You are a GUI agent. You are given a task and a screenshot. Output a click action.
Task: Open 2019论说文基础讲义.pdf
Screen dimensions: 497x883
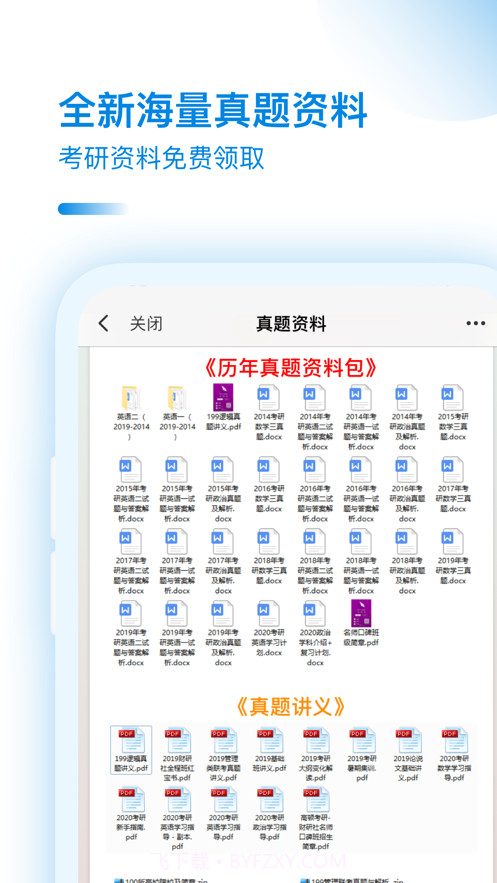408,755
